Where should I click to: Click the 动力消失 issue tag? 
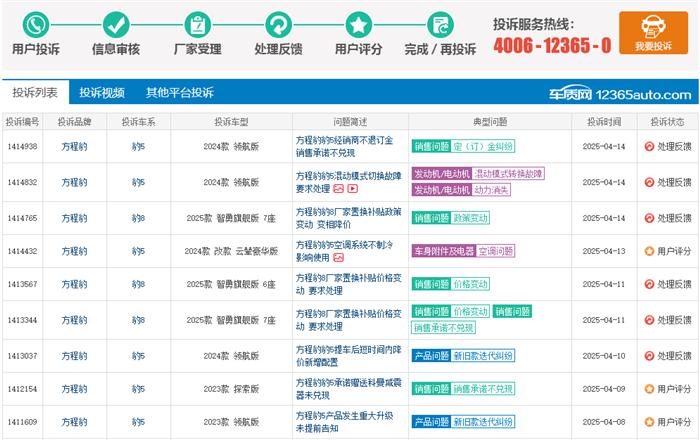[x=491, y=190]
